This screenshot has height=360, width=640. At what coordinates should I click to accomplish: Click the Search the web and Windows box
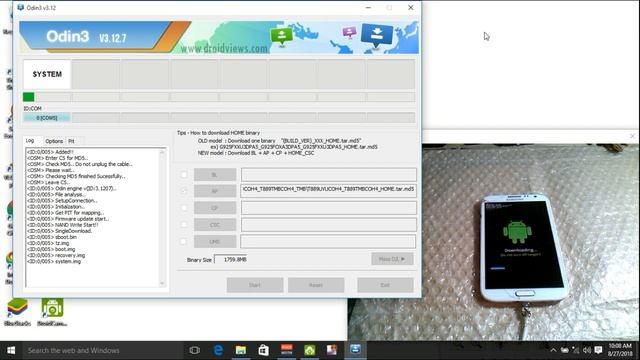[x=103, y=350]
